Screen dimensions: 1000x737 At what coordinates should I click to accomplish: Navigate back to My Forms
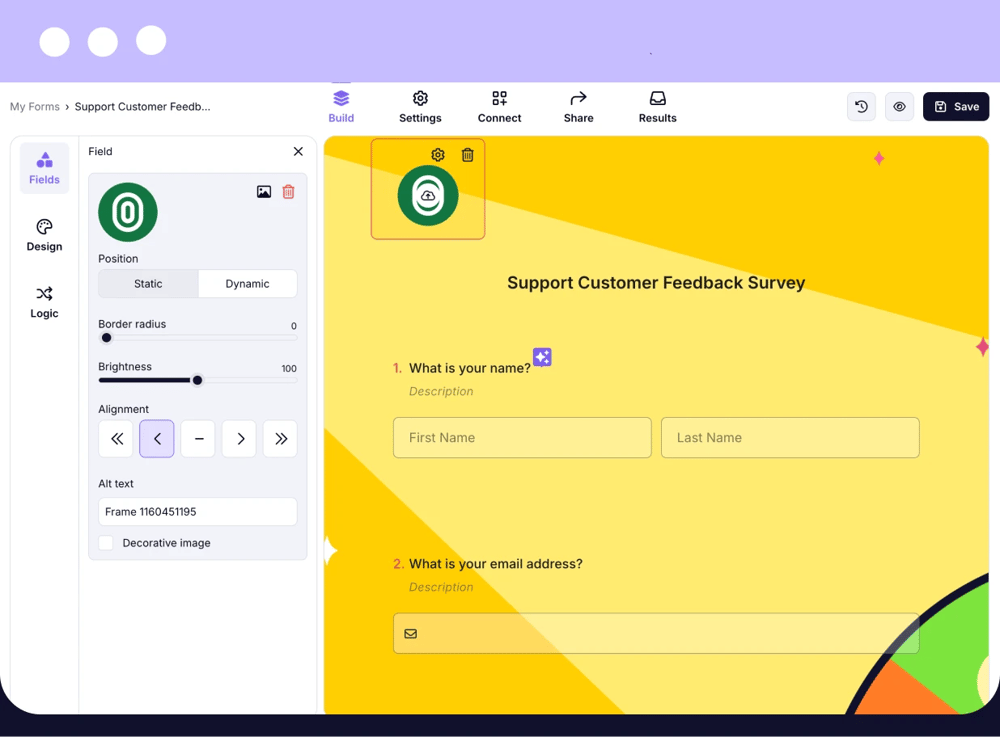(x=34, y=106)
